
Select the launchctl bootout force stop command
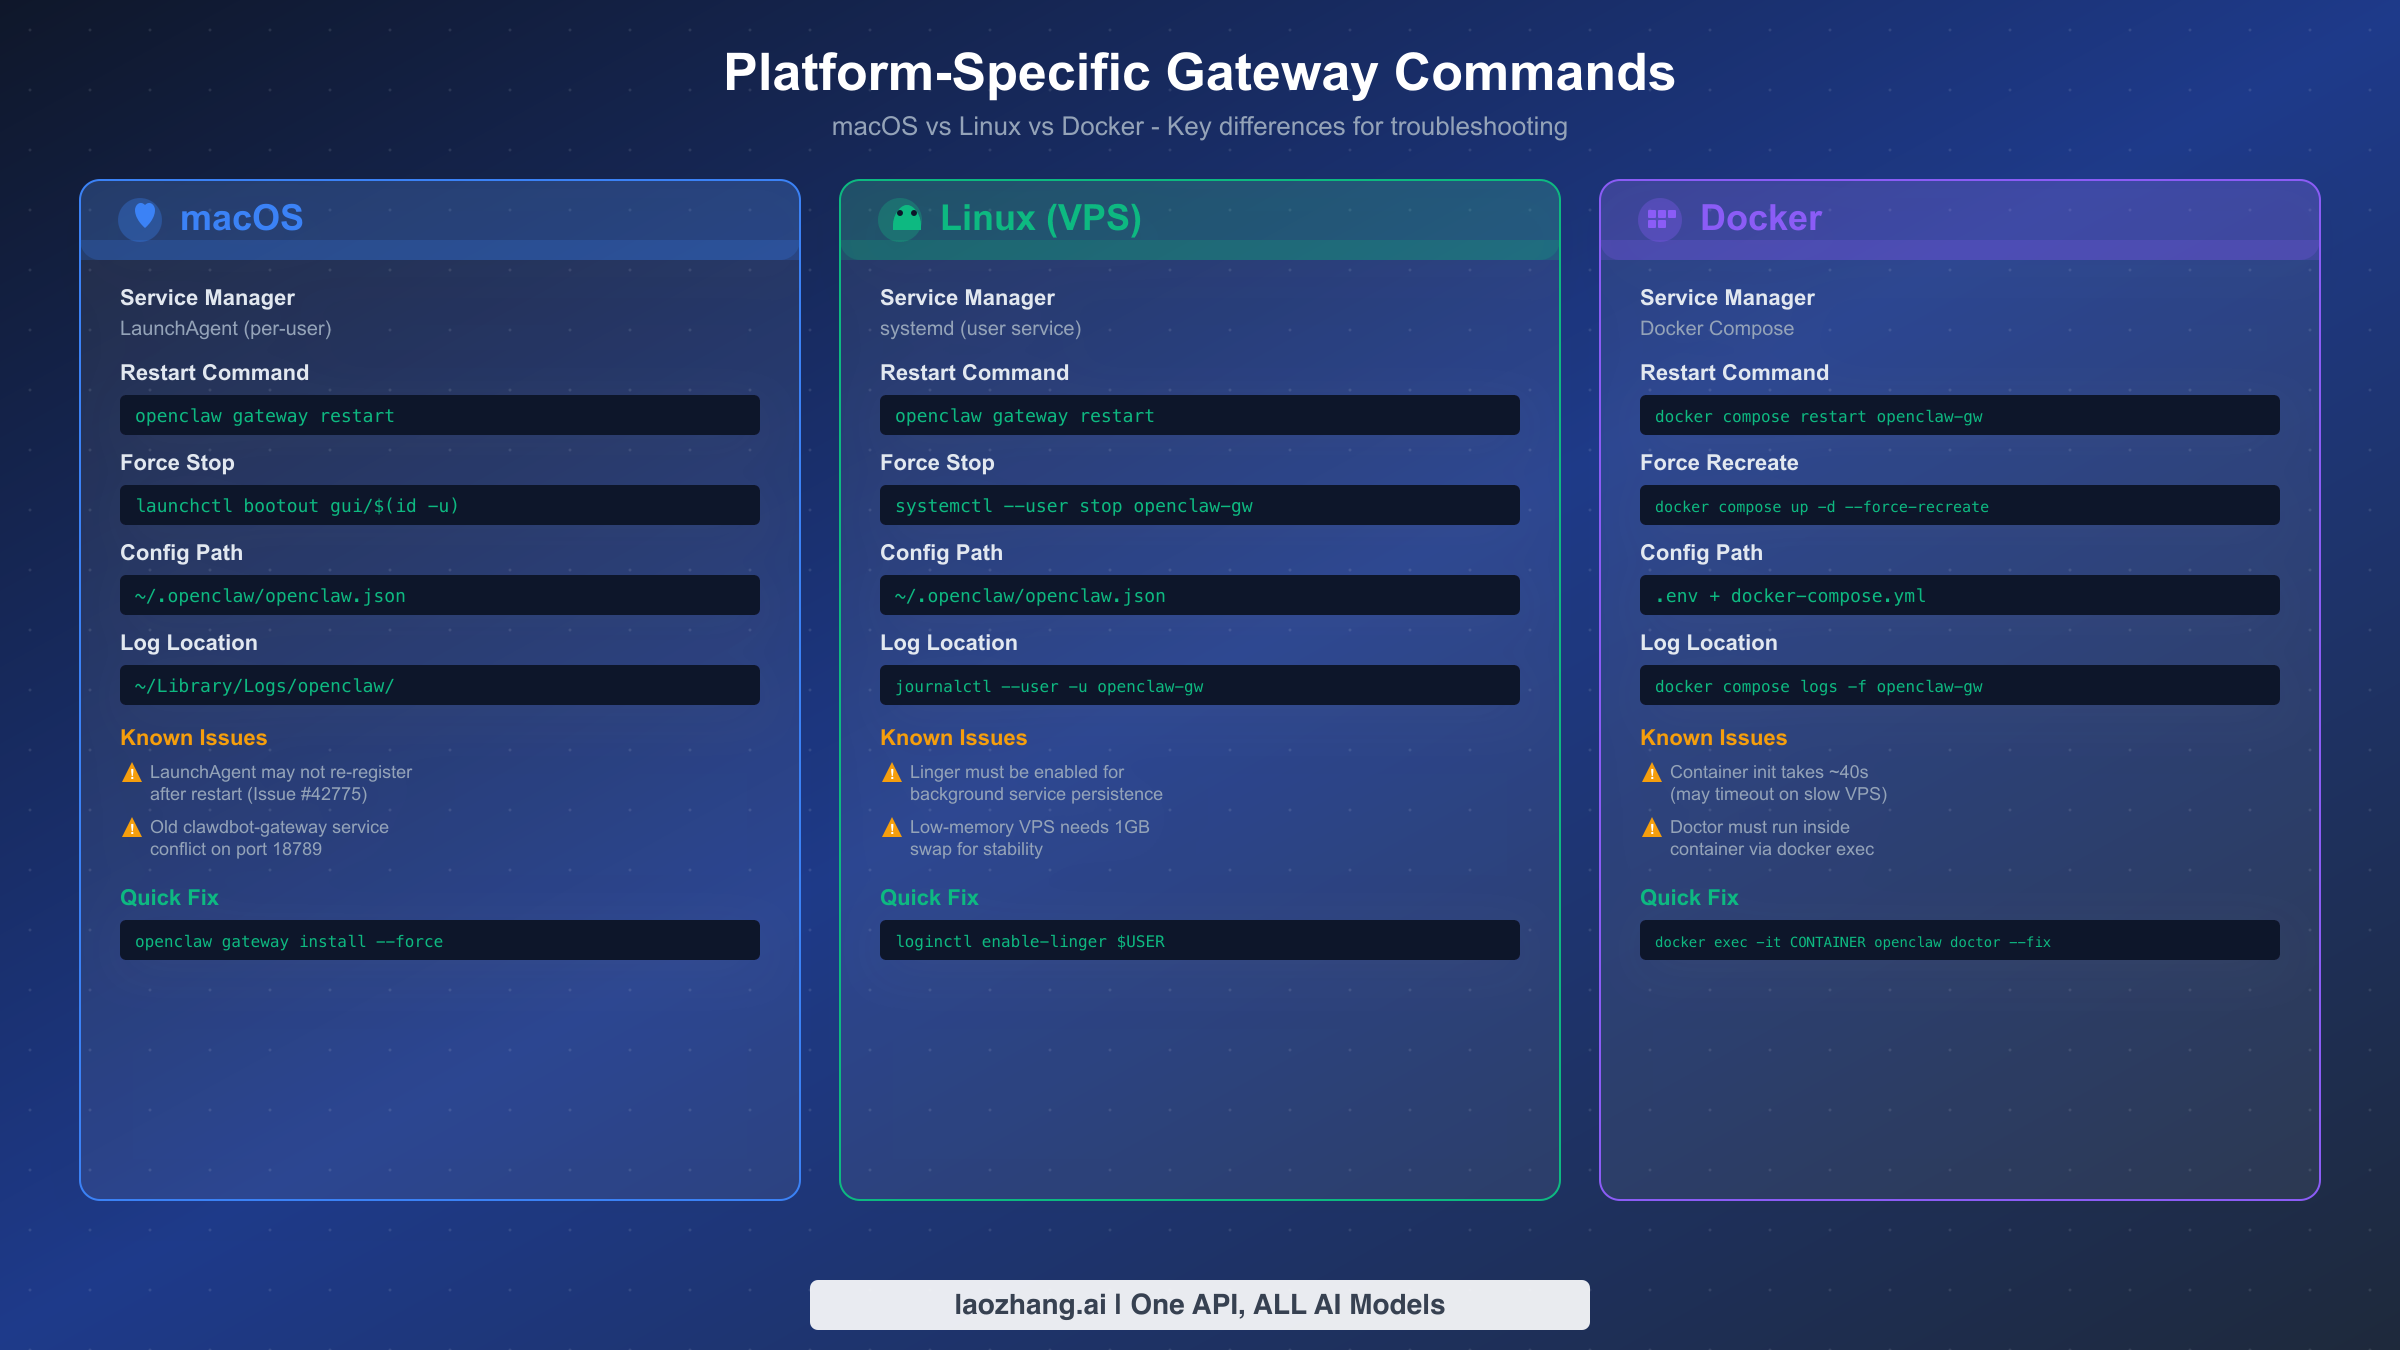(440, 505)
